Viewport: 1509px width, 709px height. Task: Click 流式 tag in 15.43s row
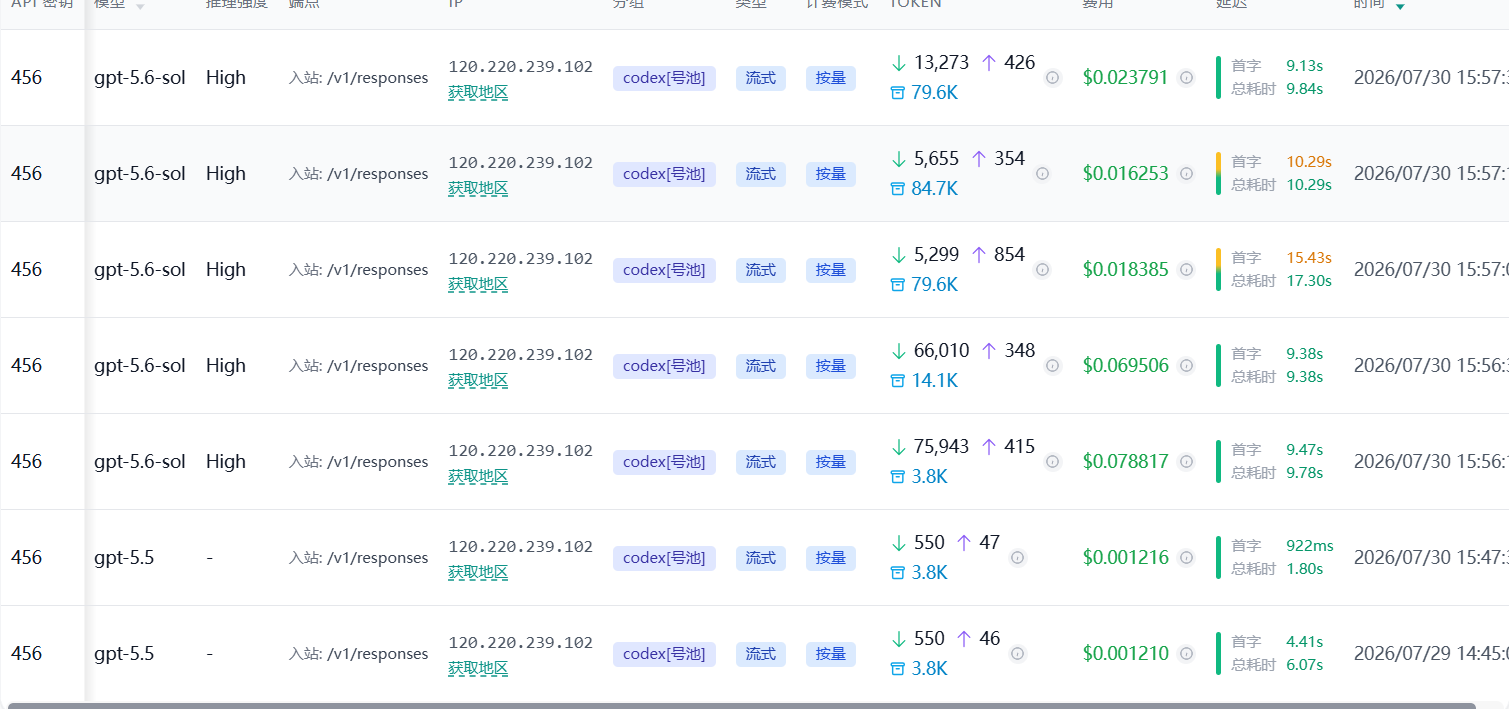(761, 270)
